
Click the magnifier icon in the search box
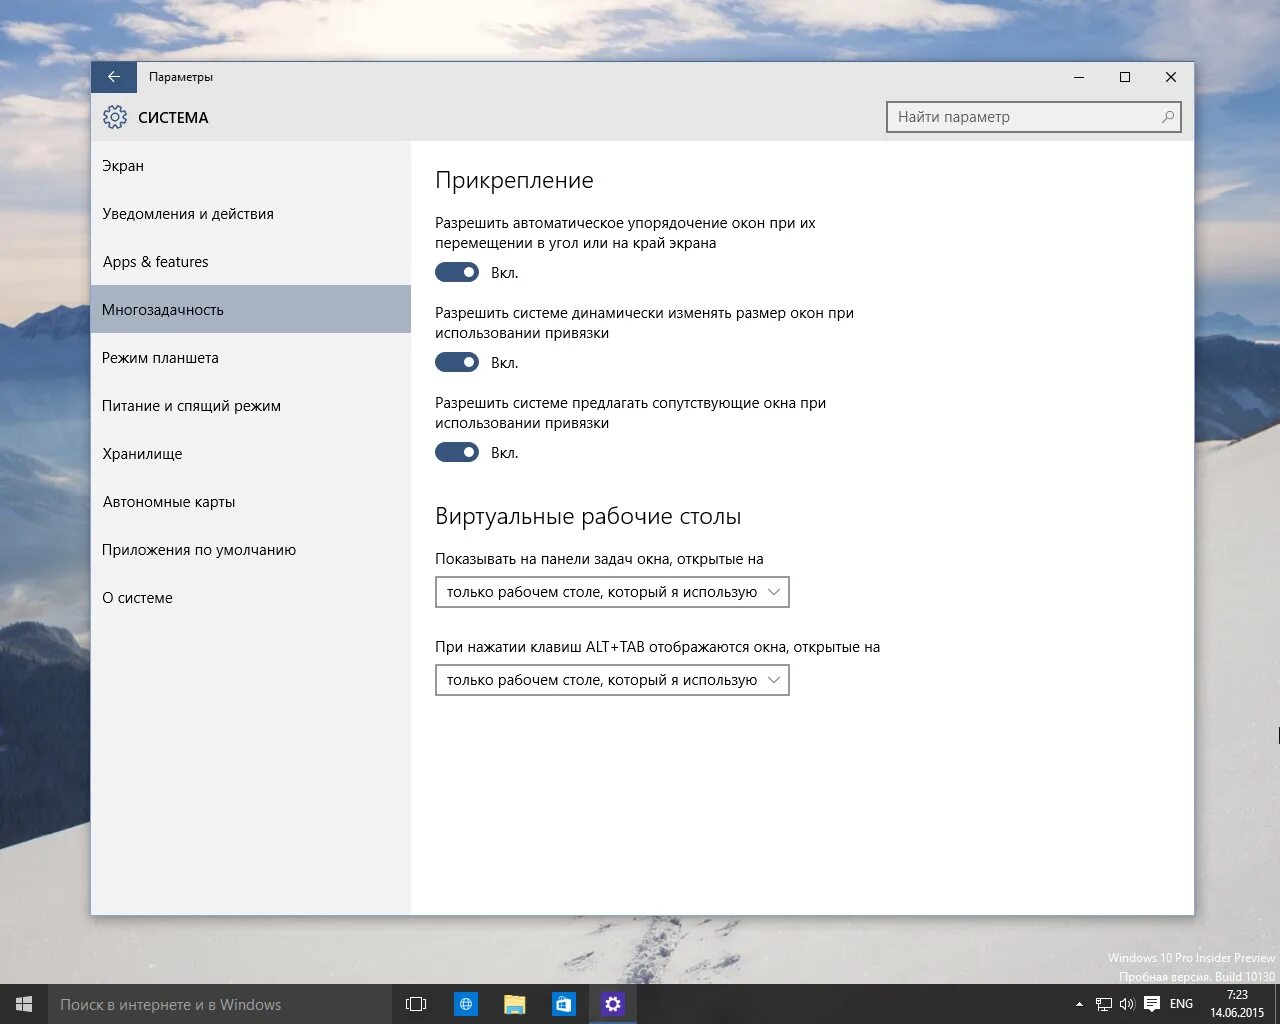point(1167,117)
